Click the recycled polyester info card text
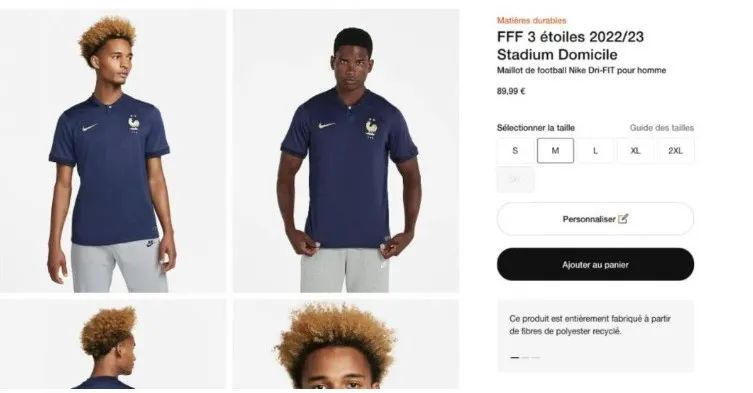This screenshot has height=393, width=753. point(590,325)
